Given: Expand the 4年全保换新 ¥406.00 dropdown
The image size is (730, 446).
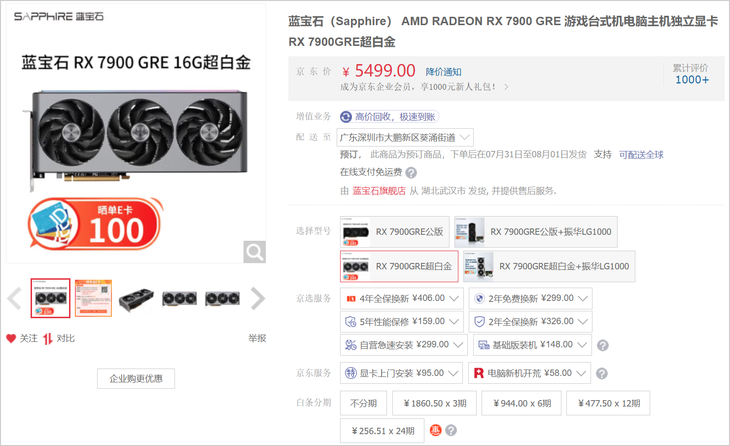Looking at the screenshot, I should [402, 298].
